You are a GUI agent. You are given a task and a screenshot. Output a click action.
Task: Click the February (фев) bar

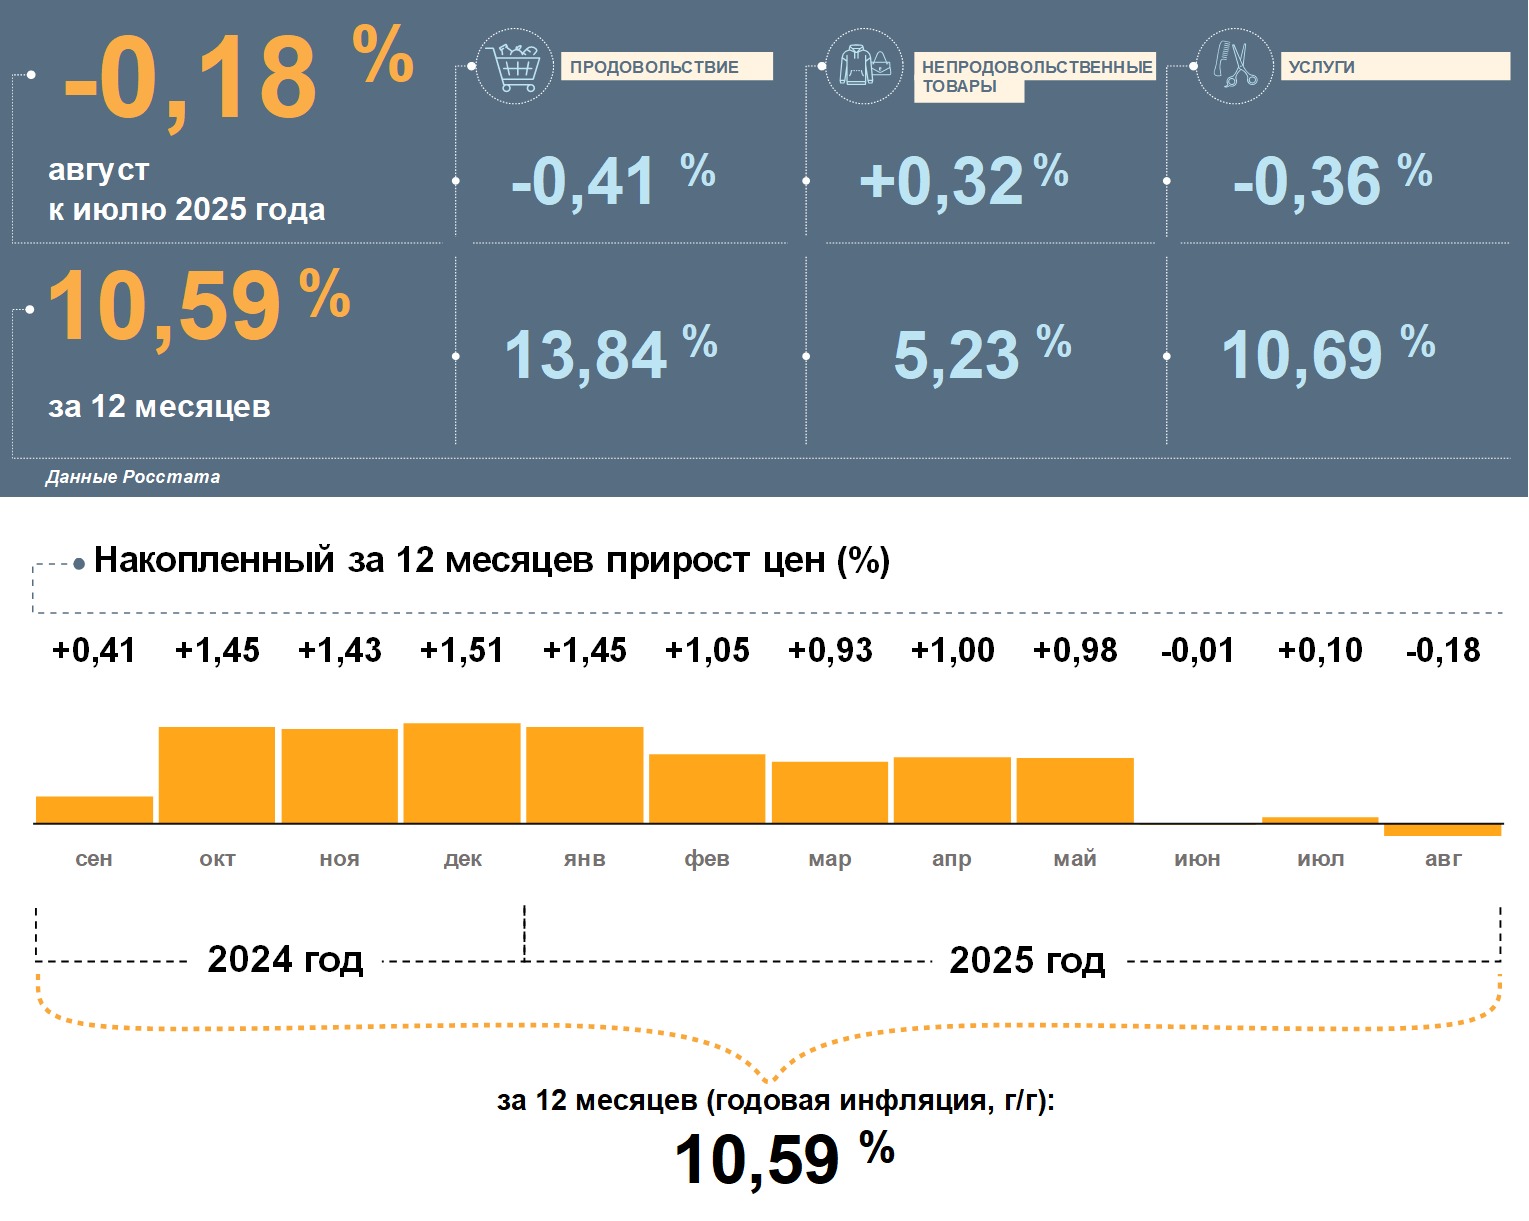(x=707, y=789)
